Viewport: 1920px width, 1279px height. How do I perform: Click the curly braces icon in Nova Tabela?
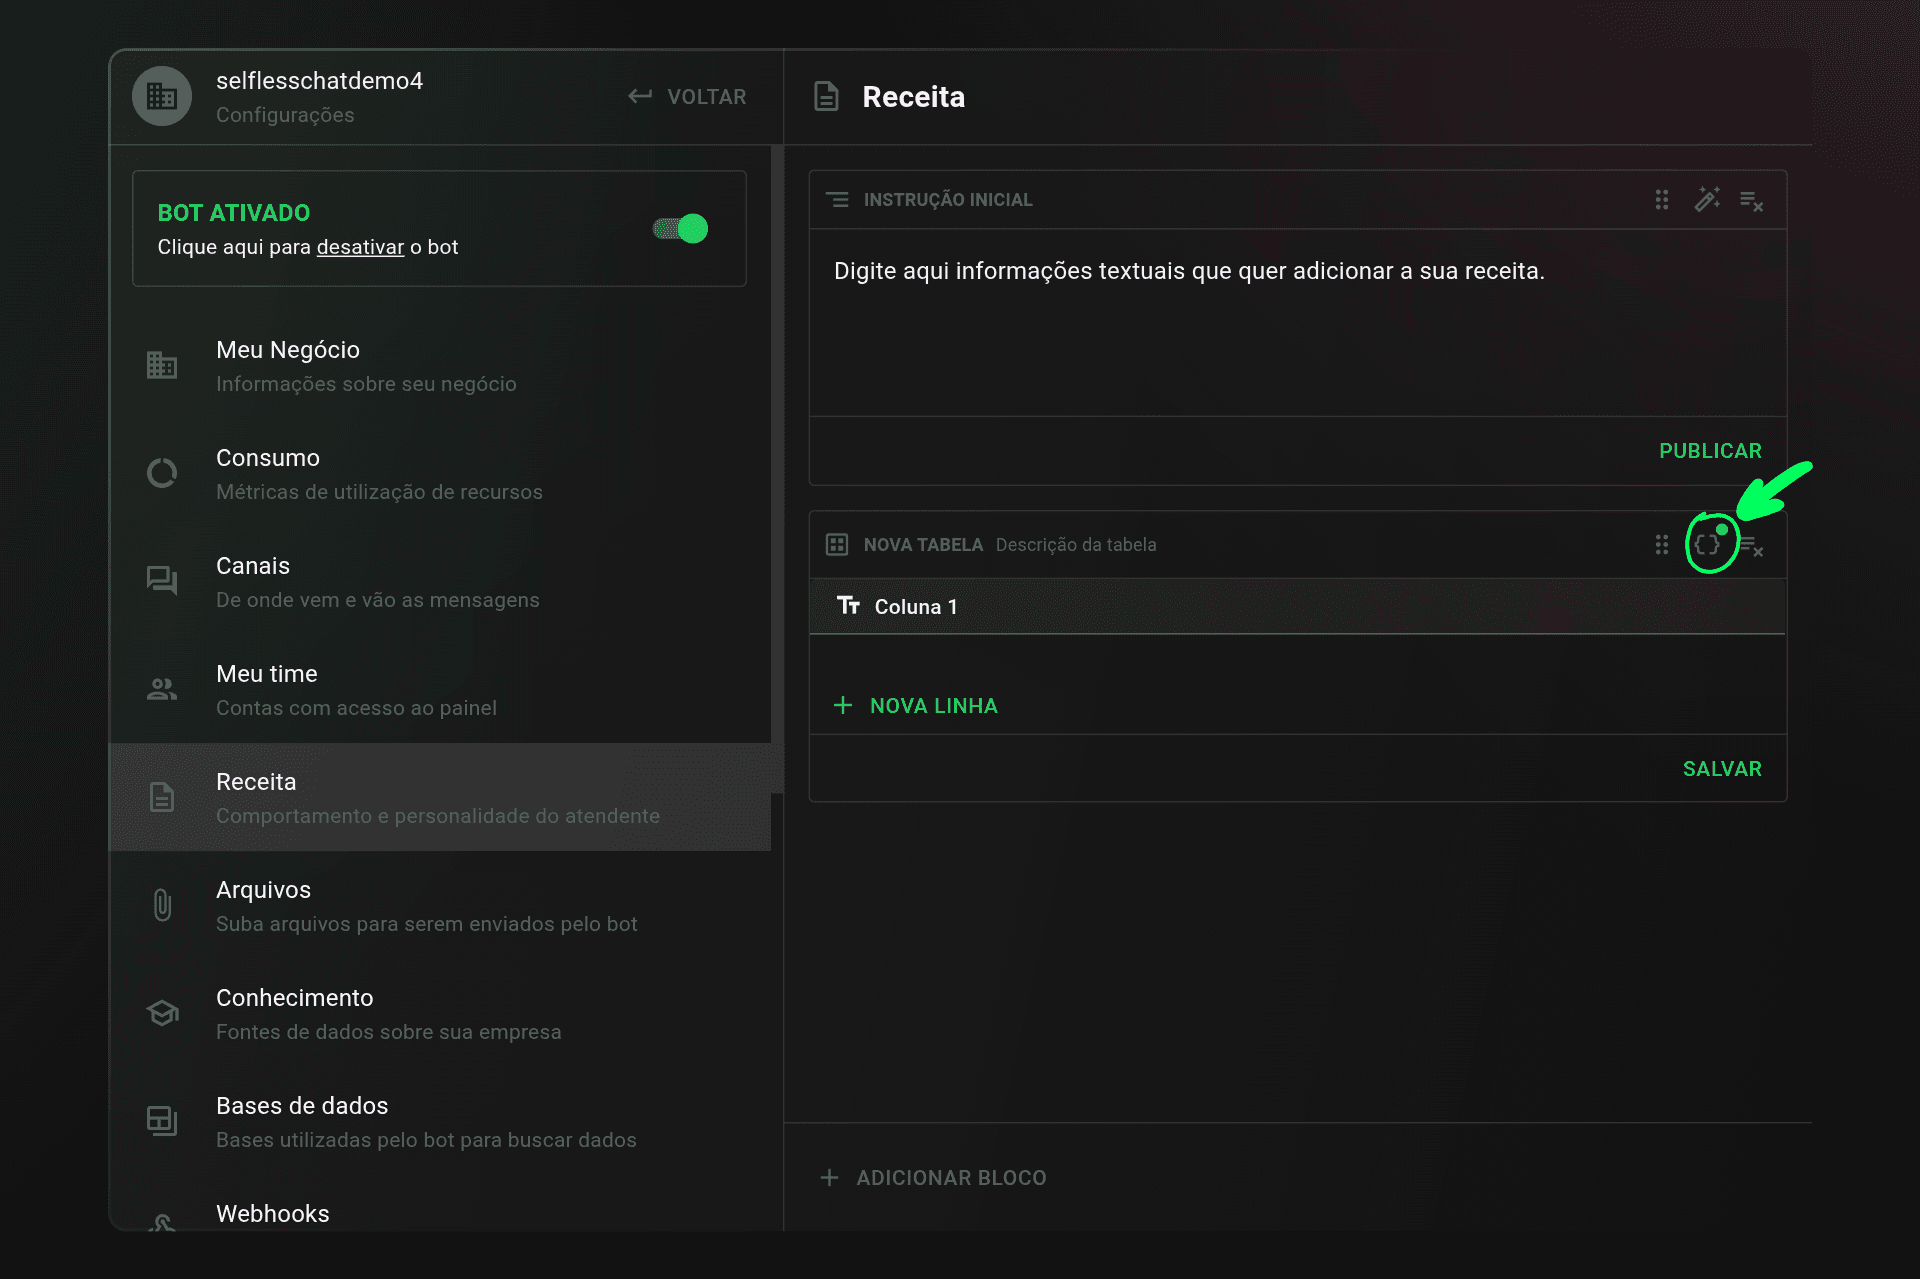pos(1708,545)
